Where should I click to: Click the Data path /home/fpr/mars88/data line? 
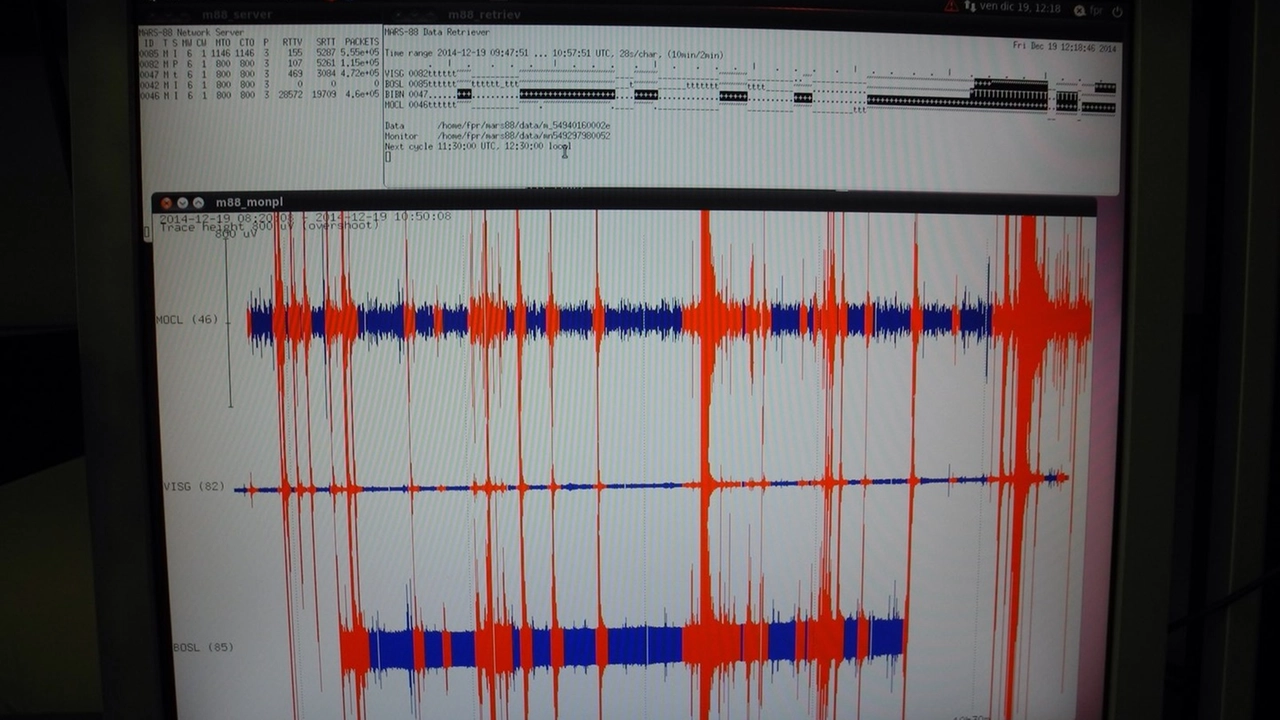(x=497, y=126)
